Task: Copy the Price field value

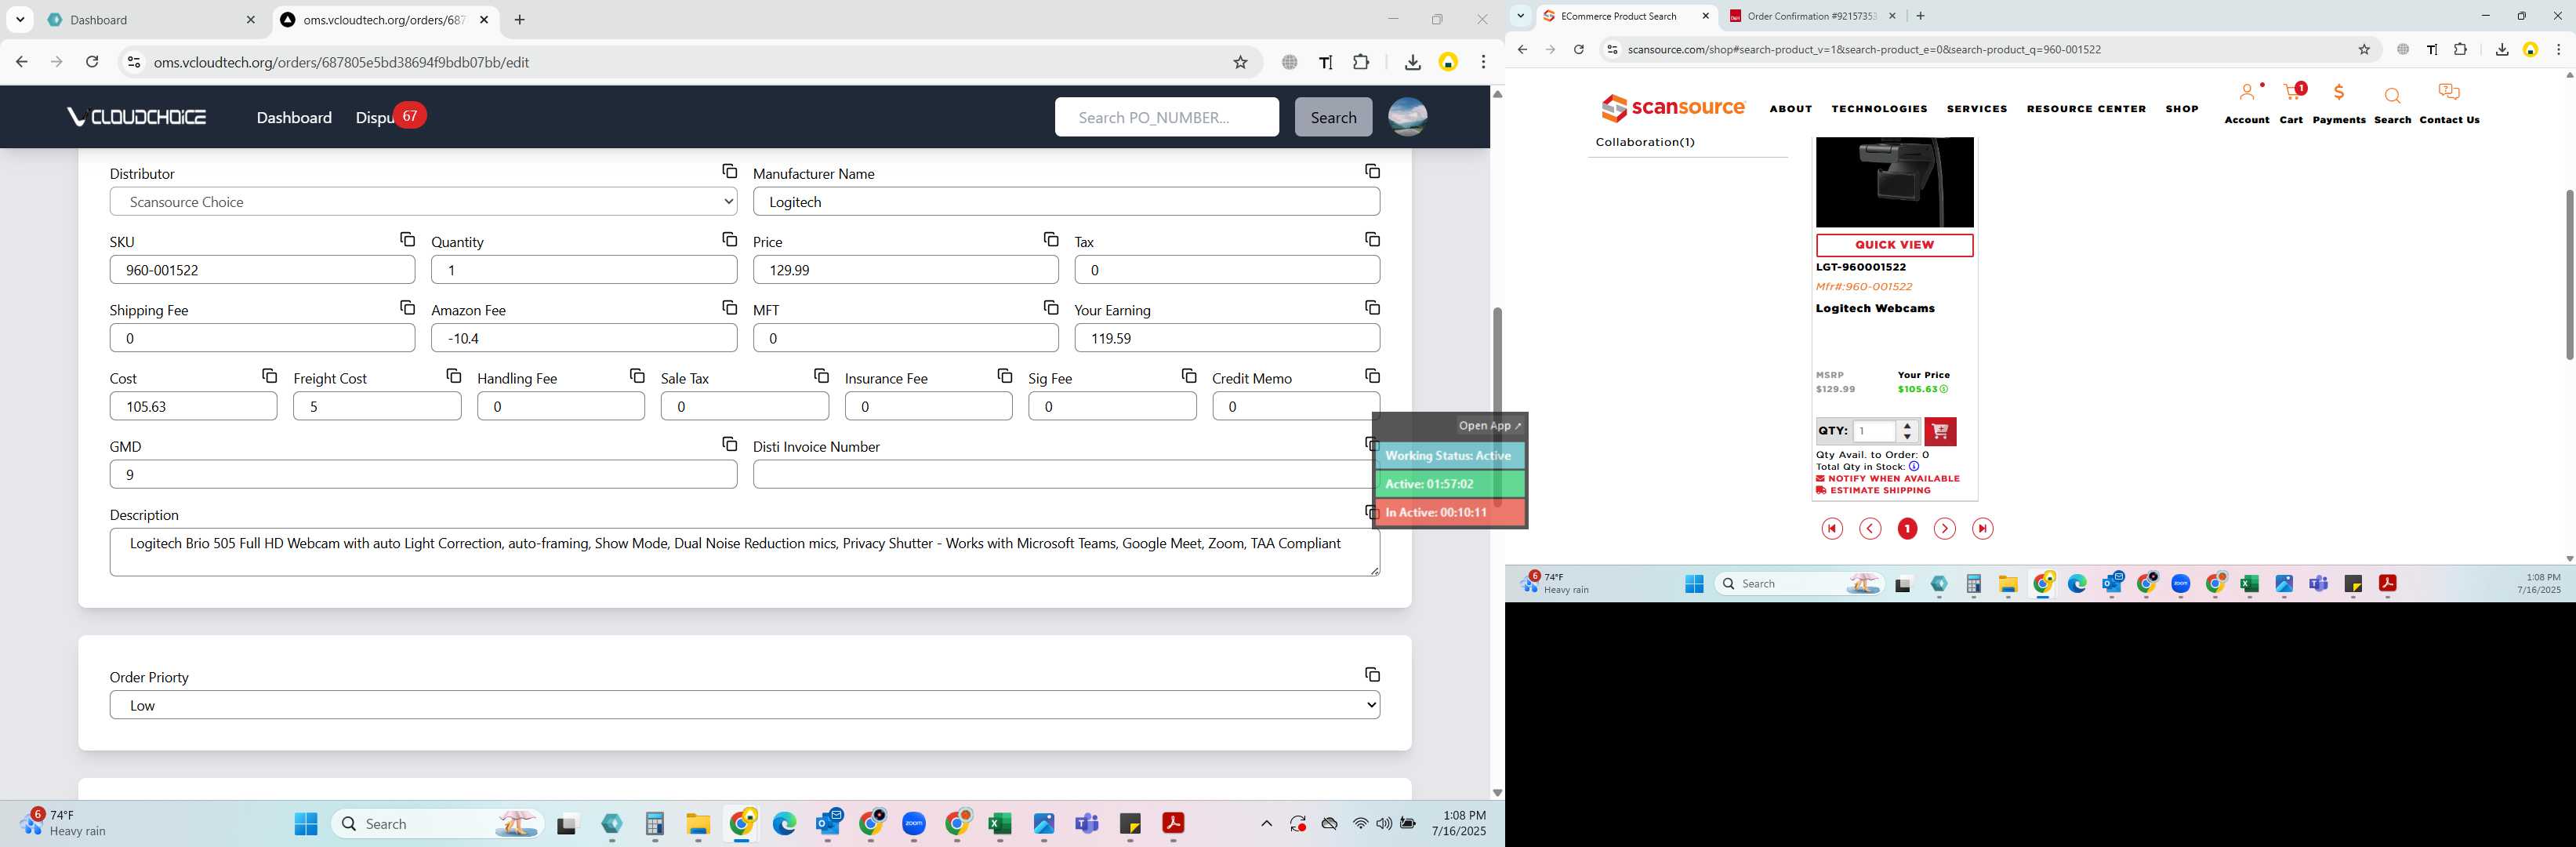Action: (1050, 239)
